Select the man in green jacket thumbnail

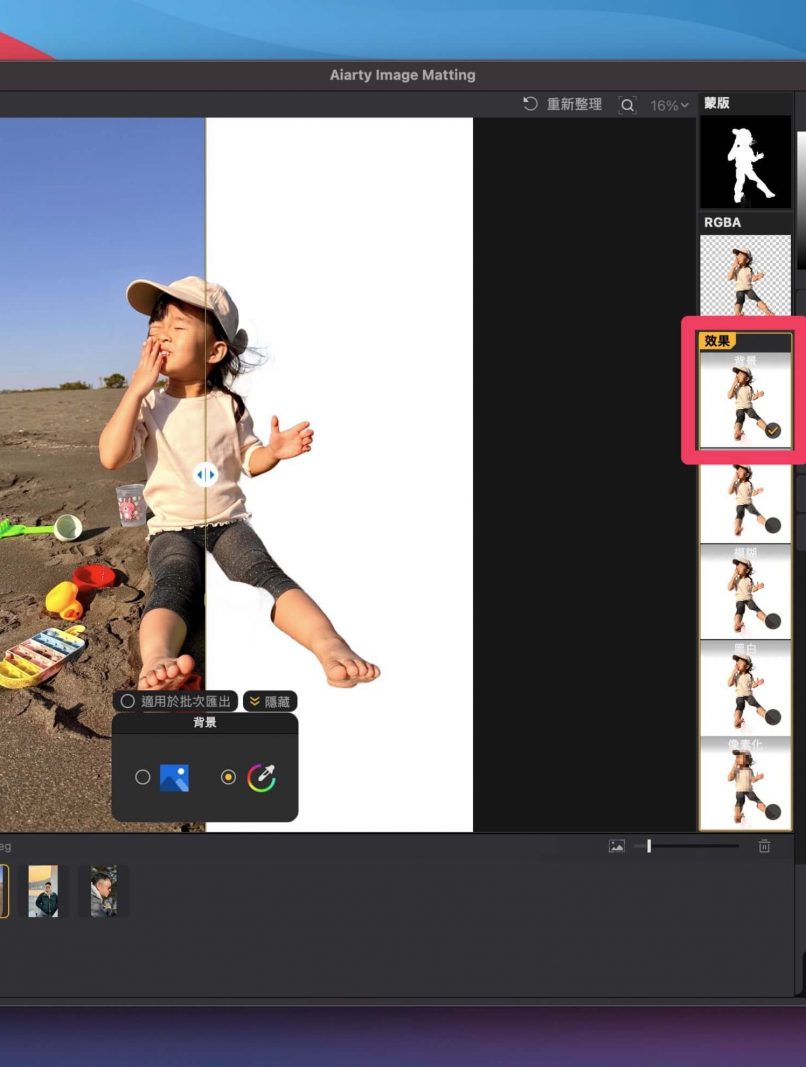[x=43, y=891]
